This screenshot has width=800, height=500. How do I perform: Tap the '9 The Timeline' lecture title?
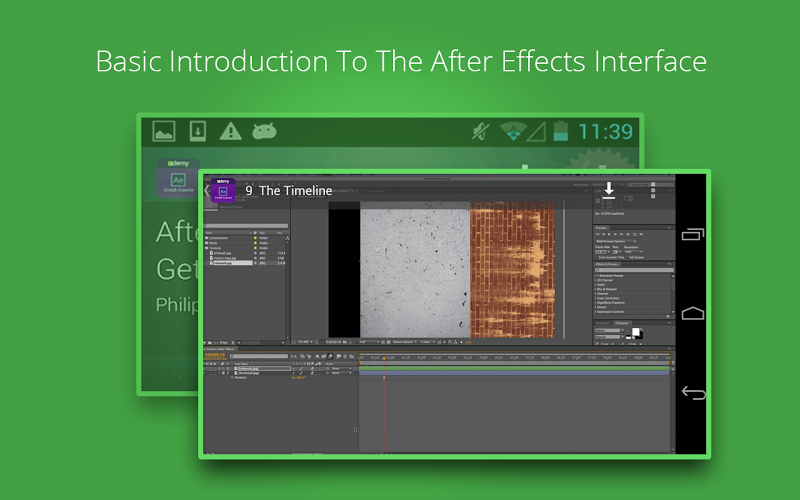289,190
